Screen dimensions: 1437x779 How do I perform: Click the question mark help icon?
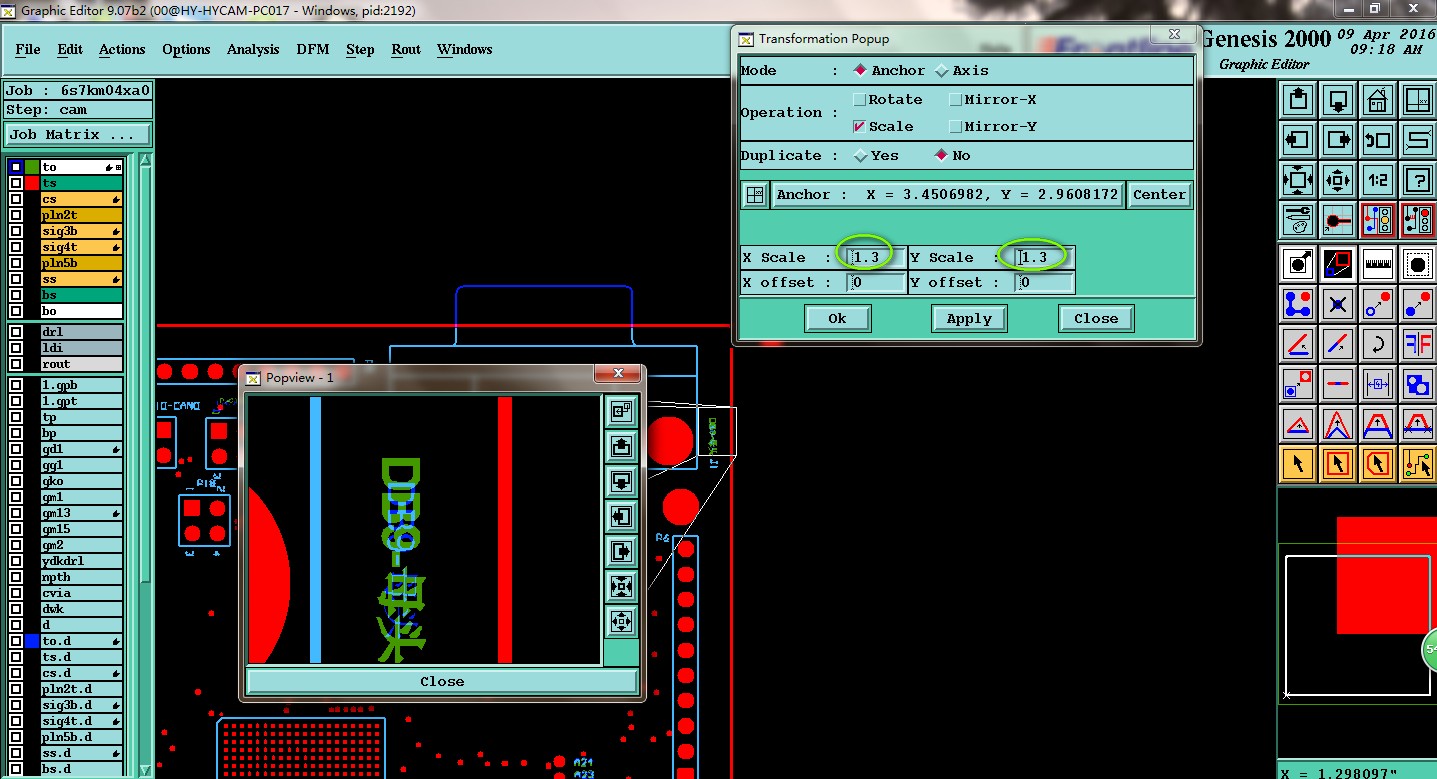click(x=1417, y=180)
